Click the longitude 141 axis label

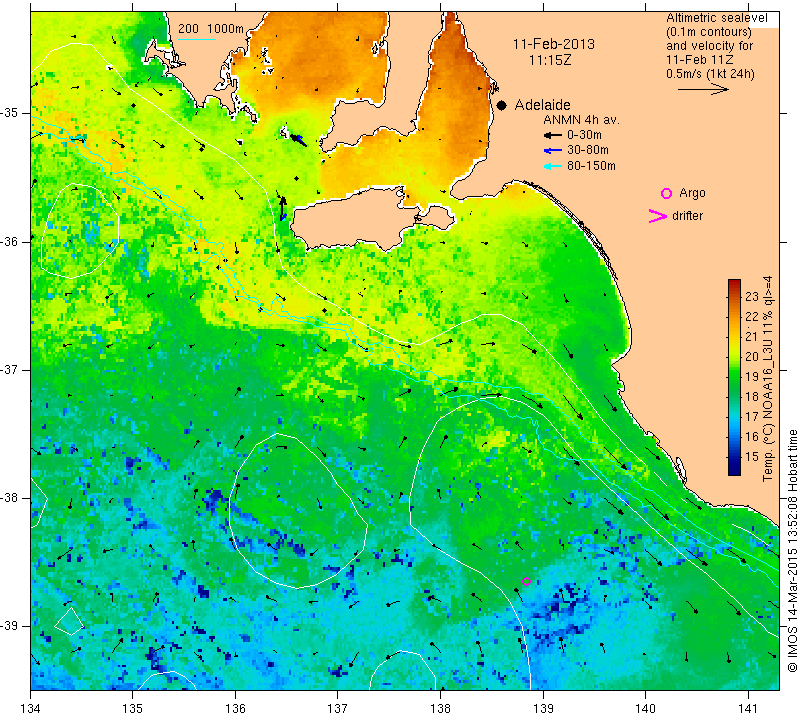[748, 708]
